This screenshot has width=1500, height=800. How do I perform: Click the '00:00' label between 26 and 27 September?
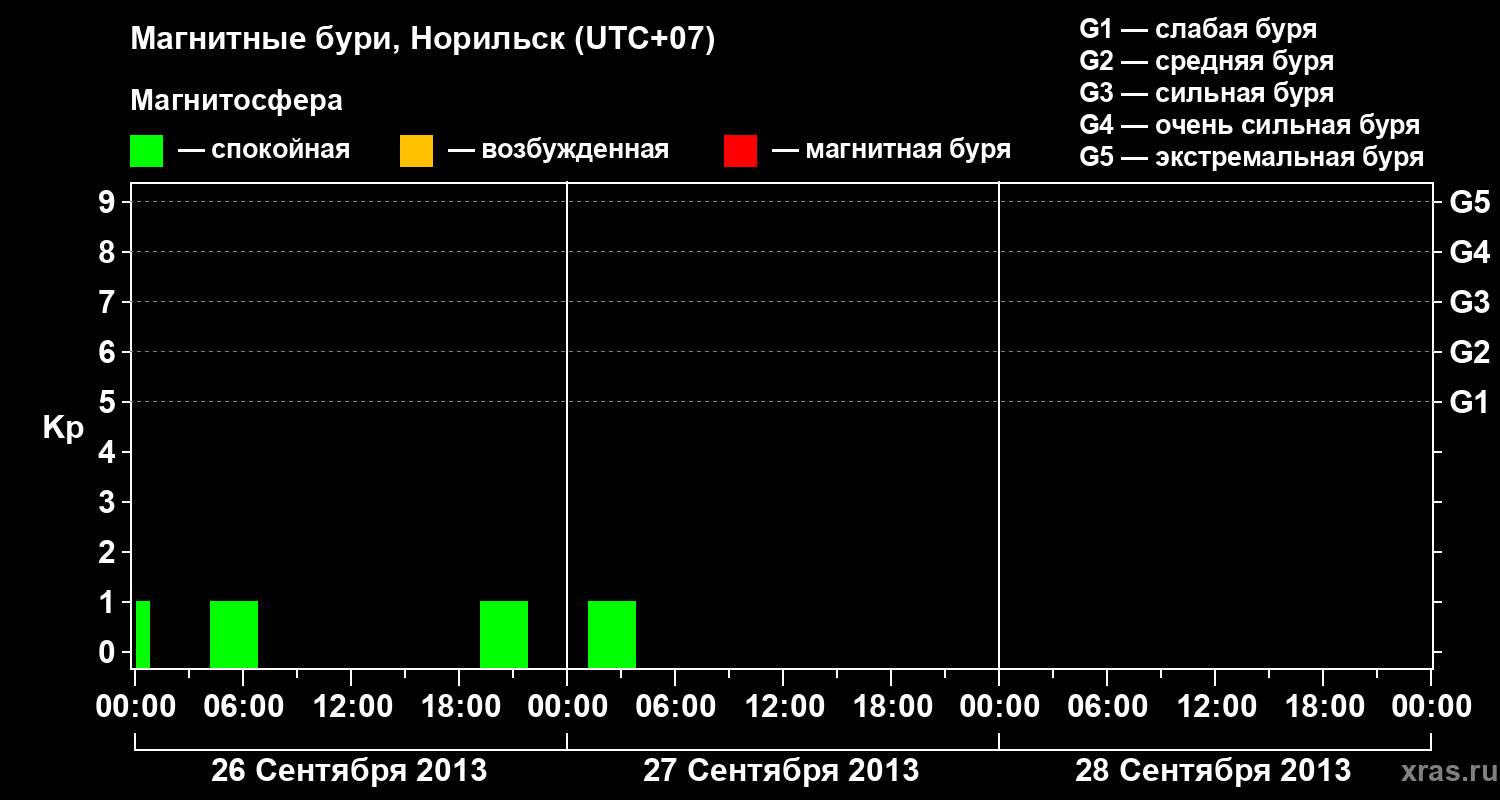(x=567, y=706)
